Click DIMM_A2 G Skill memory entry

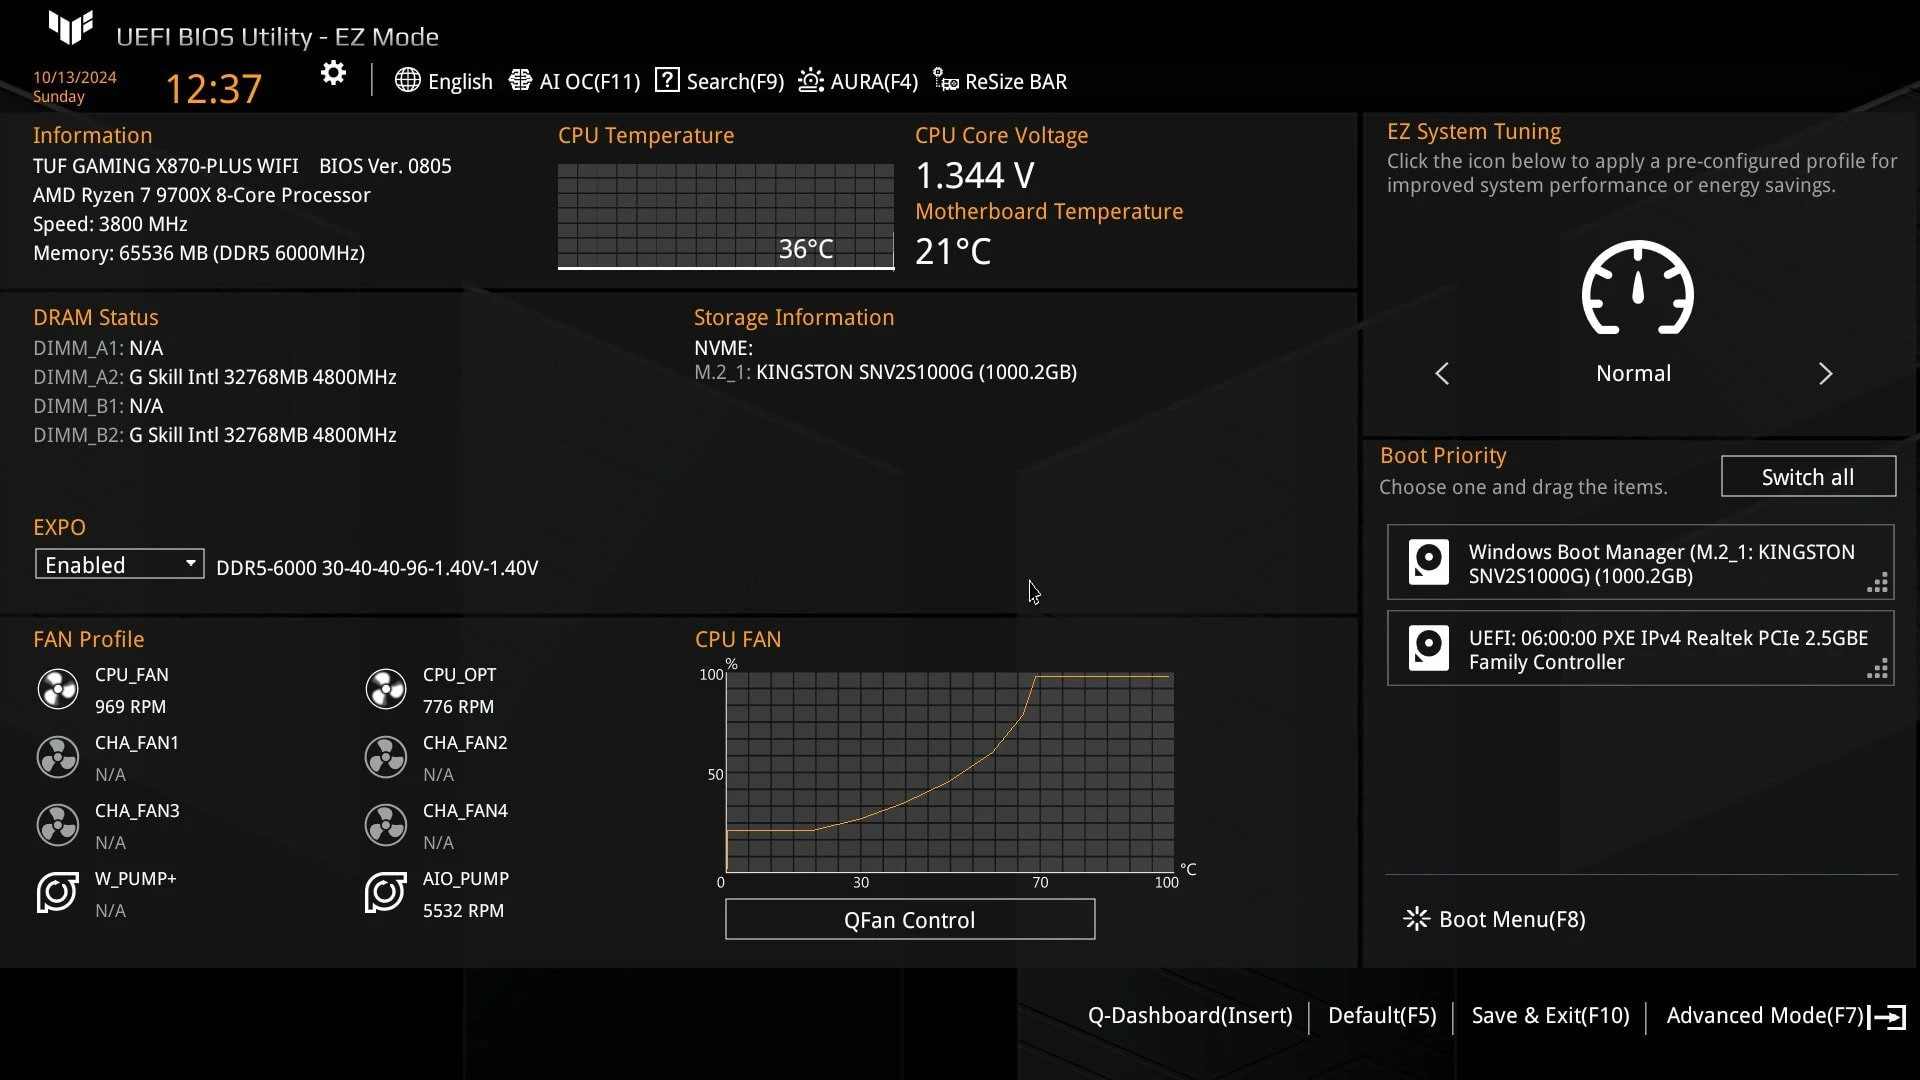(215, 377)
